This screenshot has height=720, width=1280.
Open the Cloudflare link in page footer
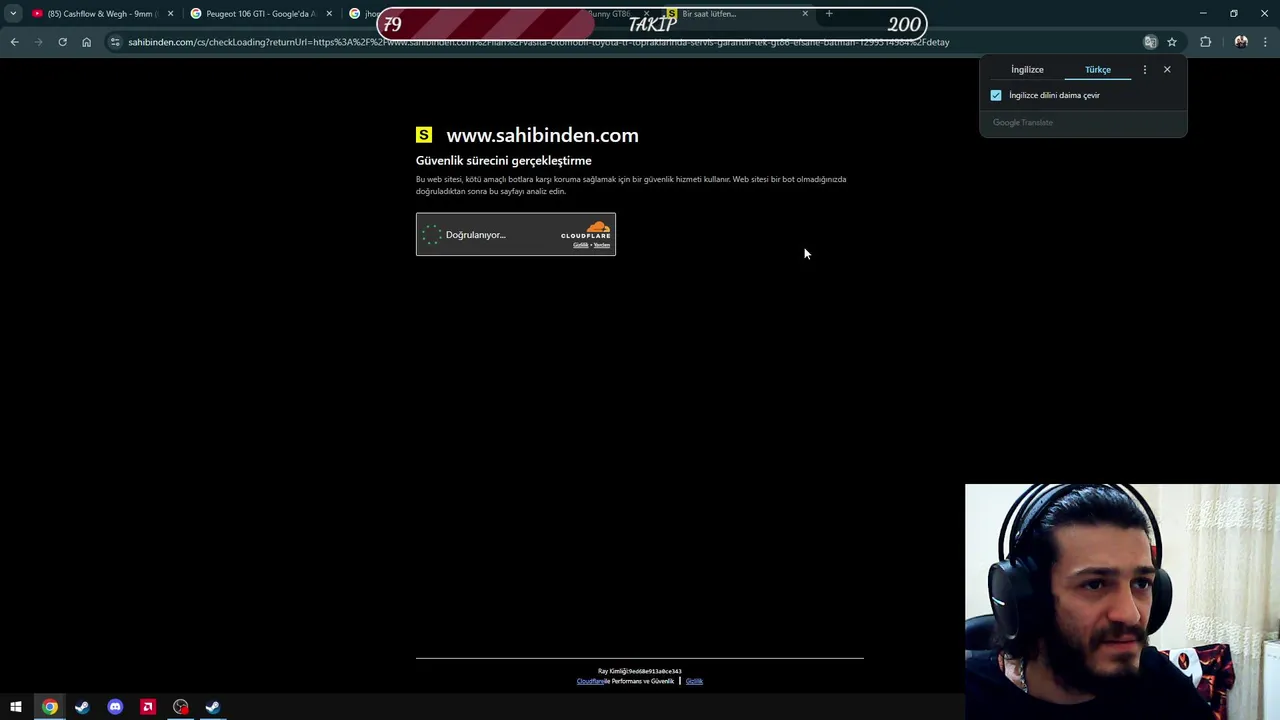590,681
